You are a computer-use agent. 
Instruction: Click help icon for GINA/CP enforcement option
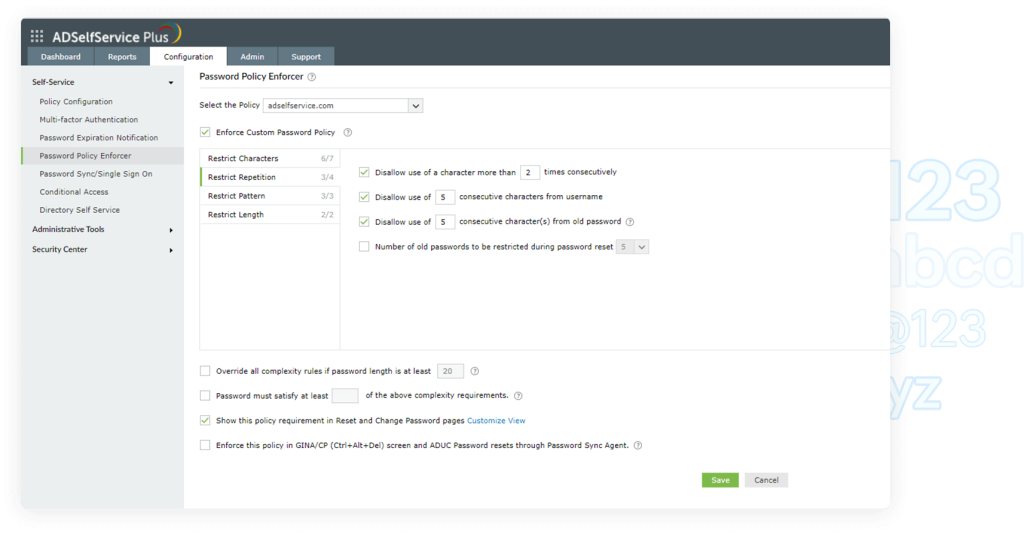(637, 446)
